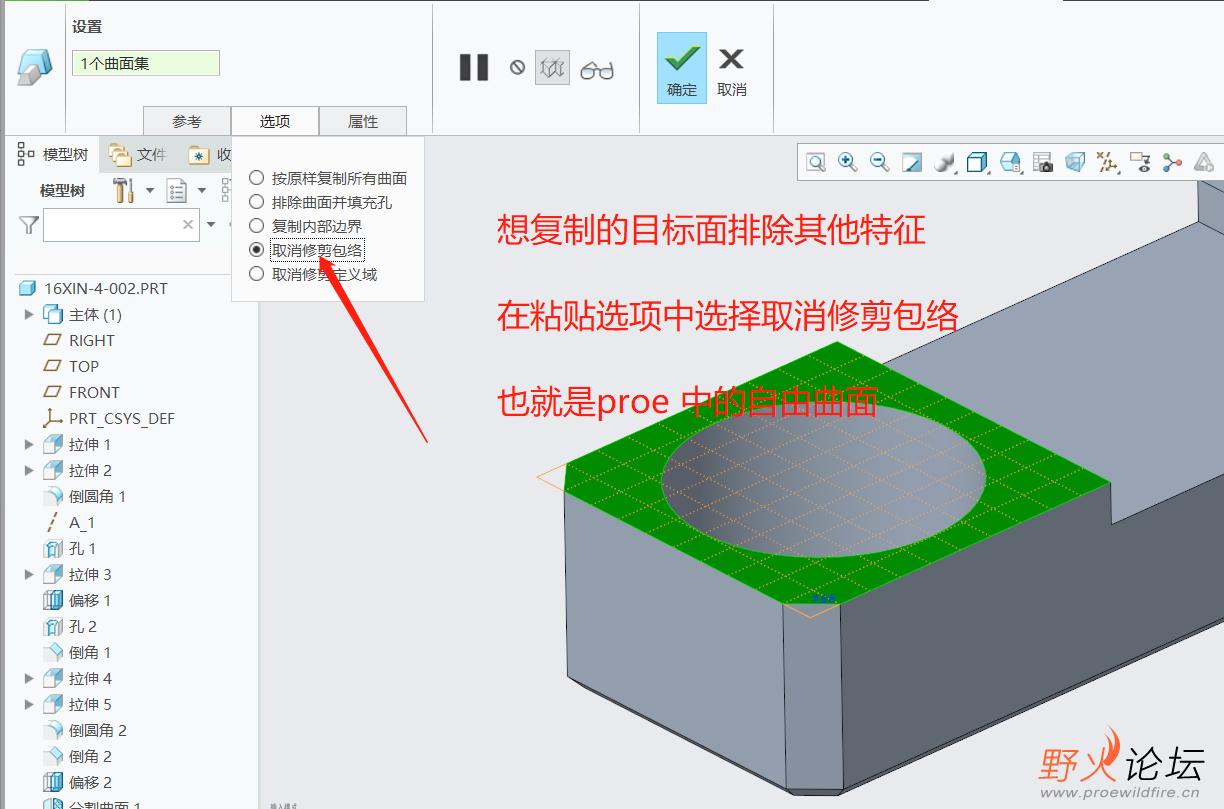This screenshot has height=809, width=1224.
Task: Expand the 主体 (1) tree node
Action: [29, 314]
